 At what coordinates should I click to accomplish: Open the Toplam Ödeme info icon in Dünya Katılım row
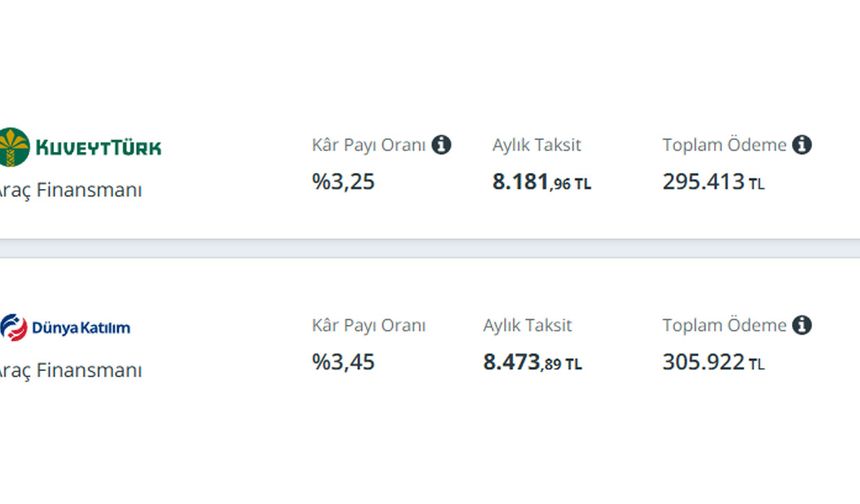pos(802,325)
